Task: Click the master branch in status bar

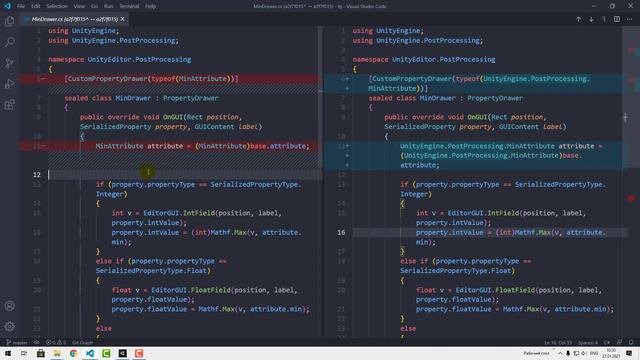Action: (x=16, y=342)
